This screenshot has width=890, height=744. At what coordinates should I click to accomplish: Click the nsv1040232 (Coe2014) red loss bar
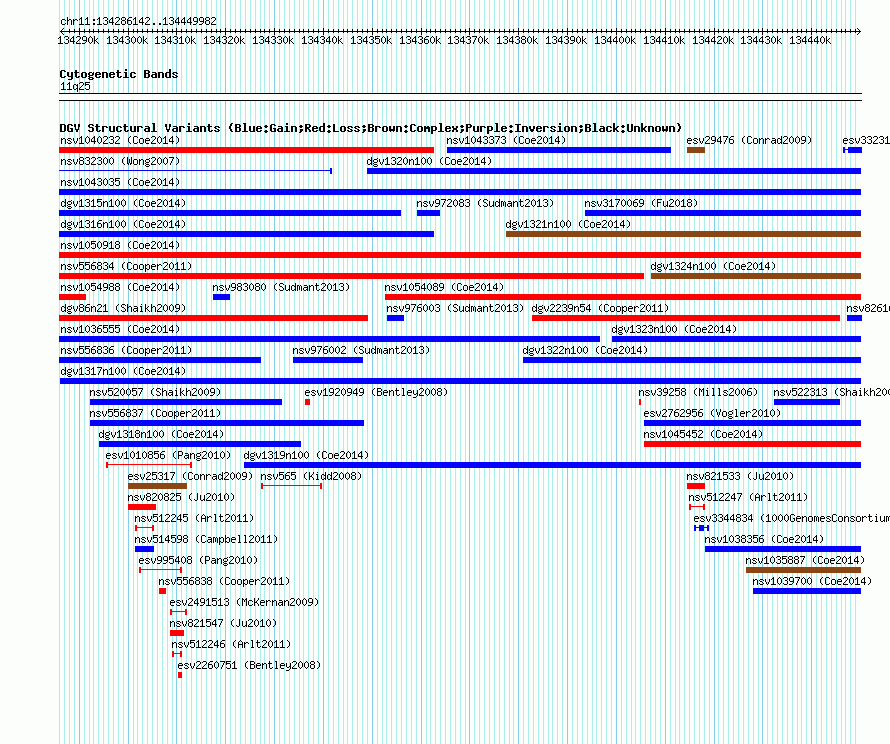(x=246, y=150)
